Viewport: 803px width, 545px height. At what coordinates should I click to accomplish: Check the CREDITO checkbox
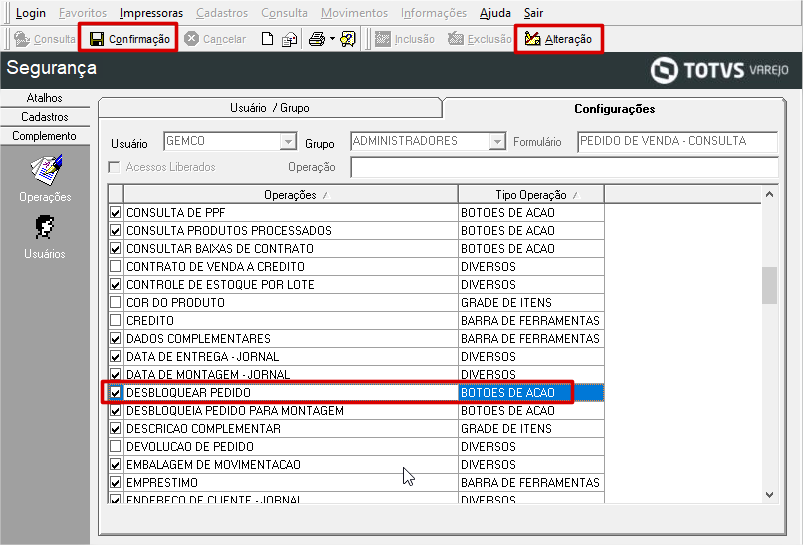(116, 321)
